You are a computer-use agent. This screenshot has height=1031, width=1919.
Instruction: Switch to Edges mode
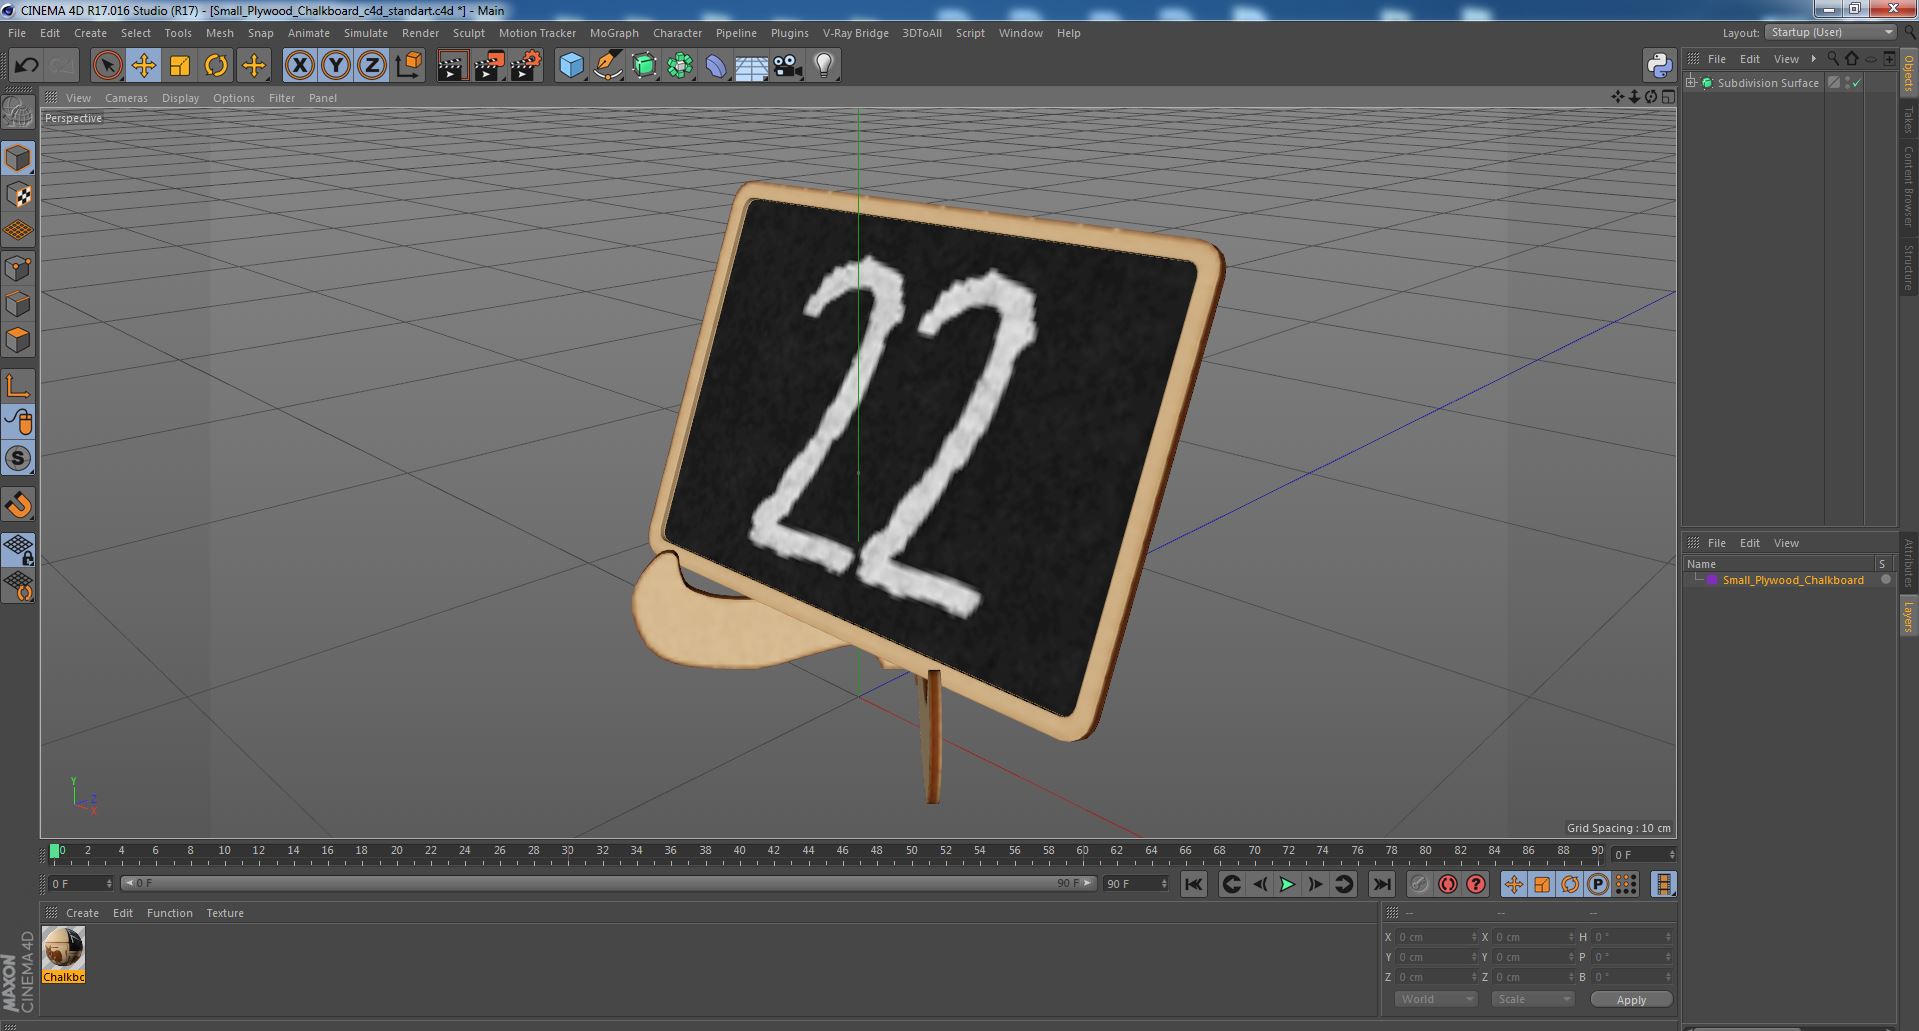(x=18, y=304)
